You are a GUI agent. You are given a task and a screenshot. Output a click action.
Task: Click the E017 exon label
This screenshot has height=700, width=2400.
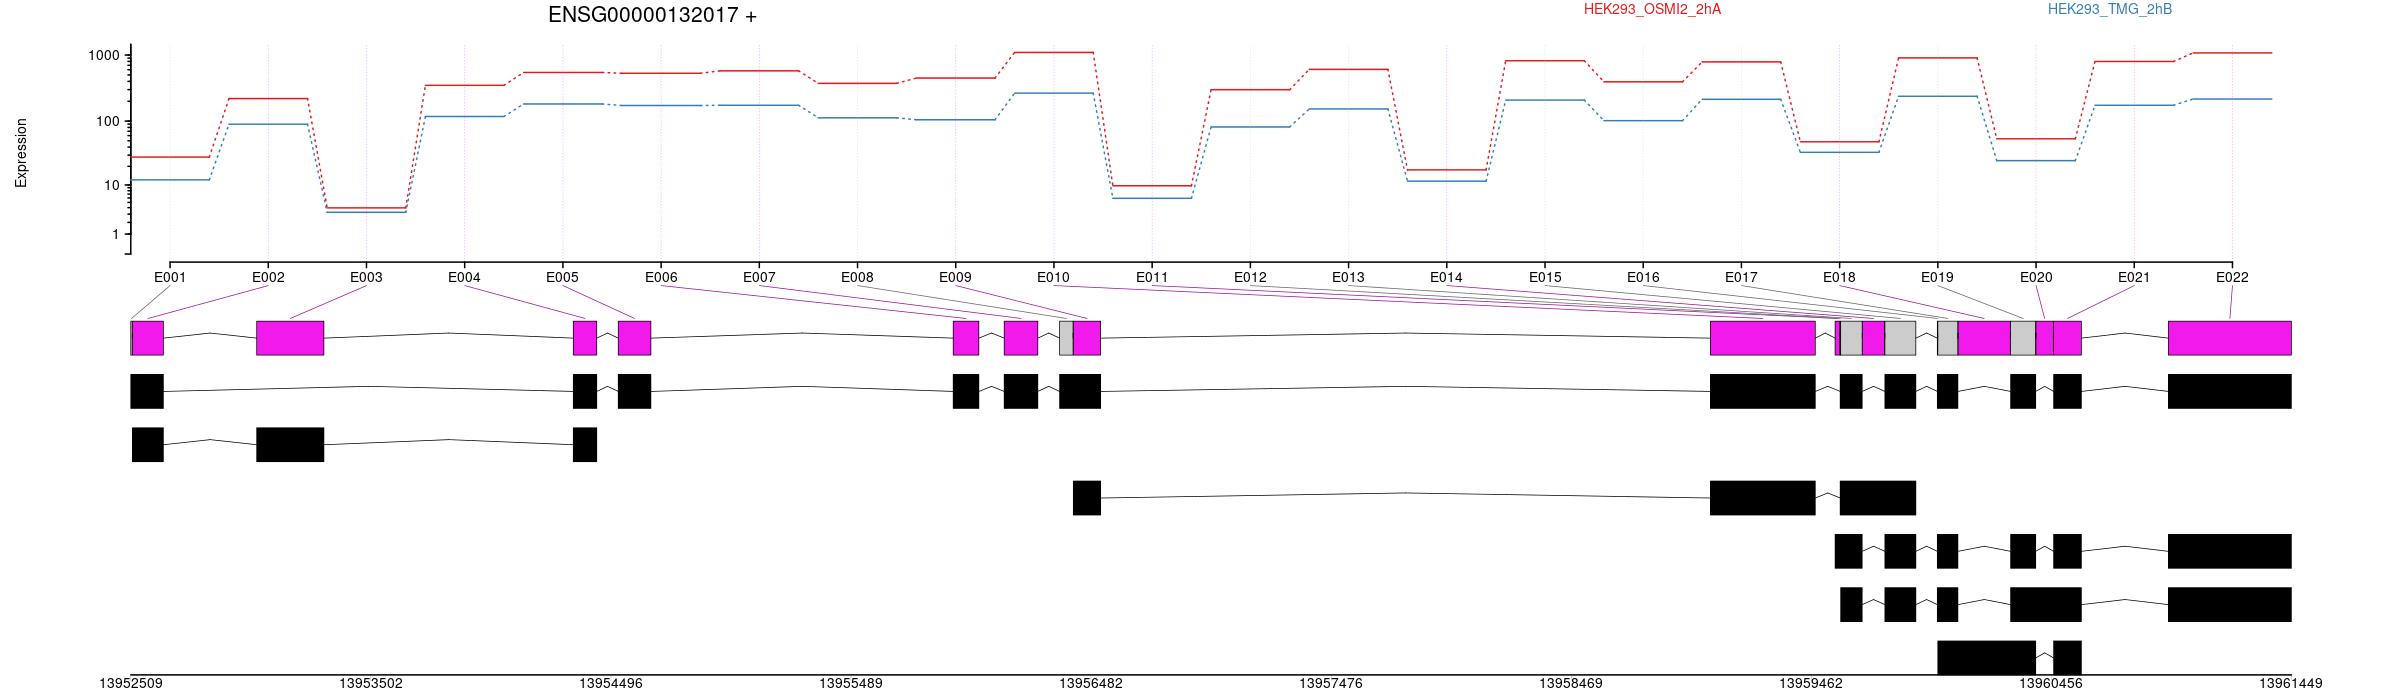click(x=1741, y=277)
